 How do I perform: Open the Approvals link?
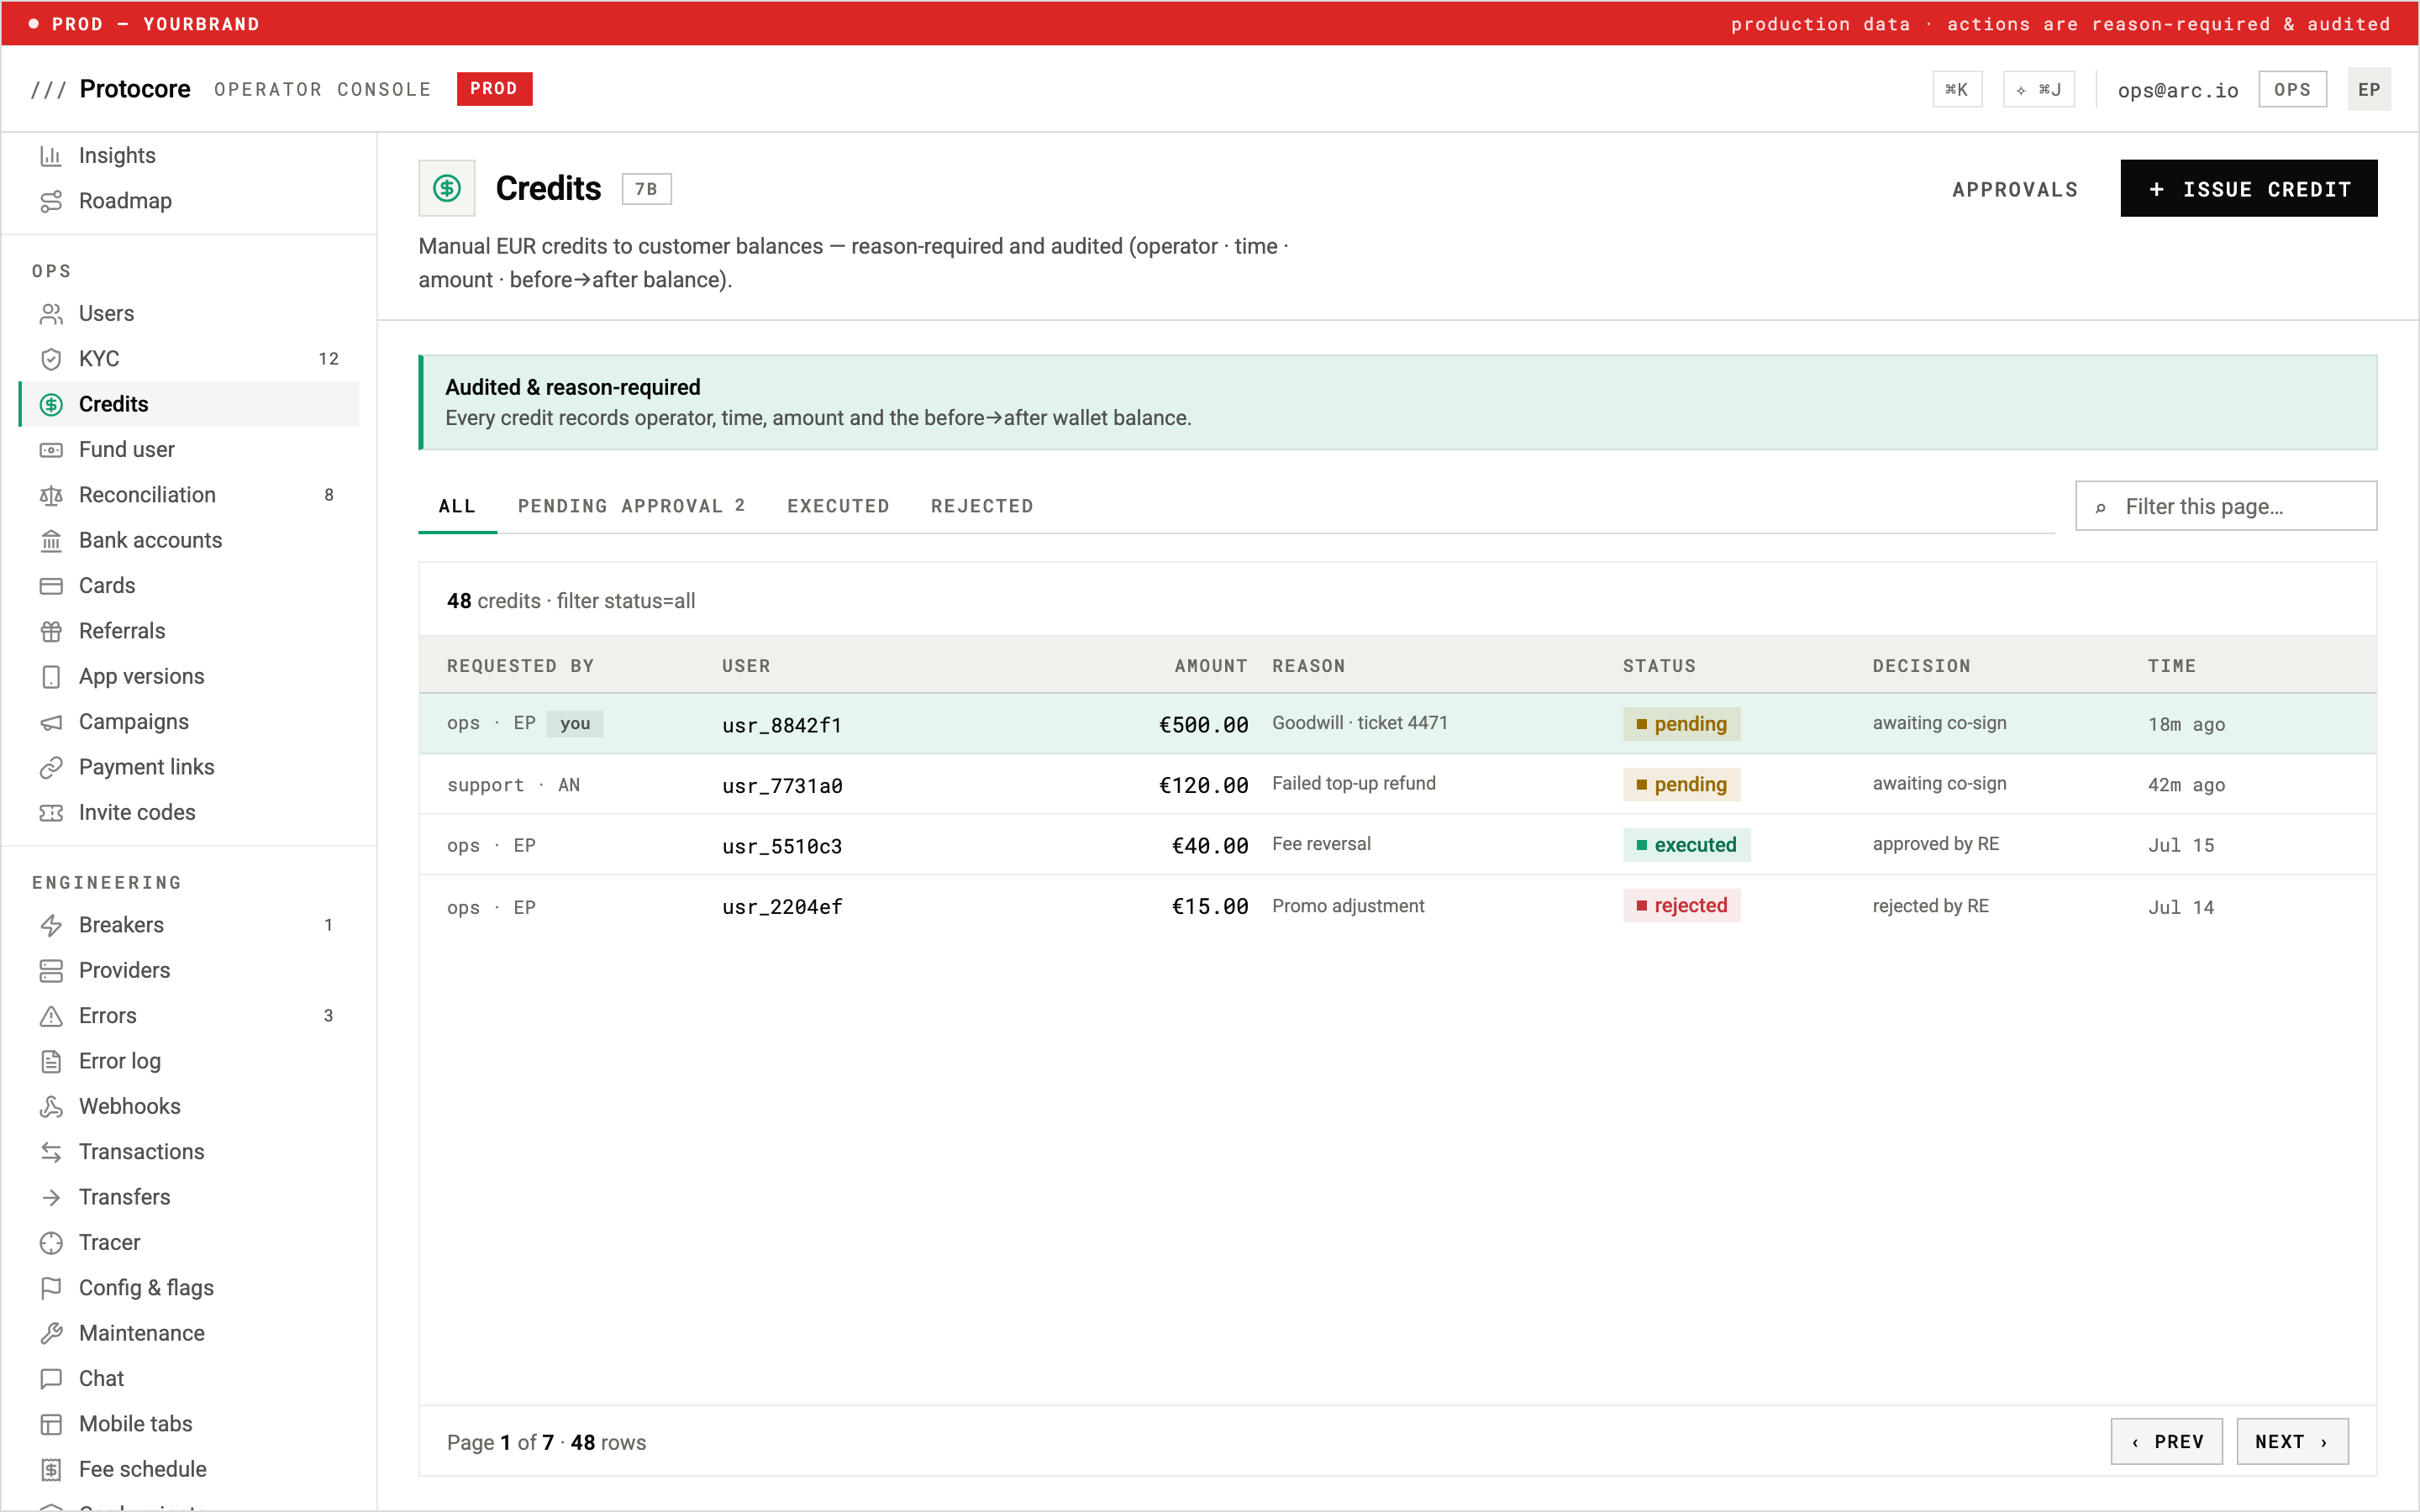[2015, 190]
